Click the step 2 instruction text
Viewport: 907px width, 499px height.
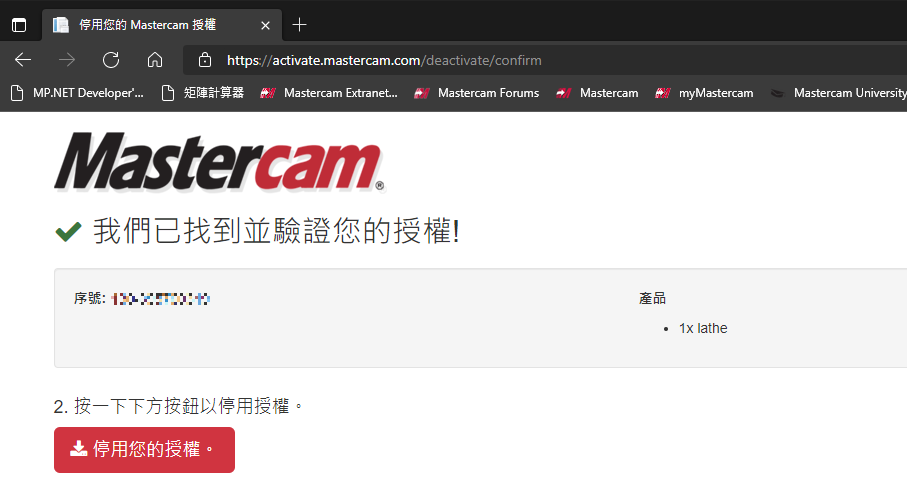(178, 406)
